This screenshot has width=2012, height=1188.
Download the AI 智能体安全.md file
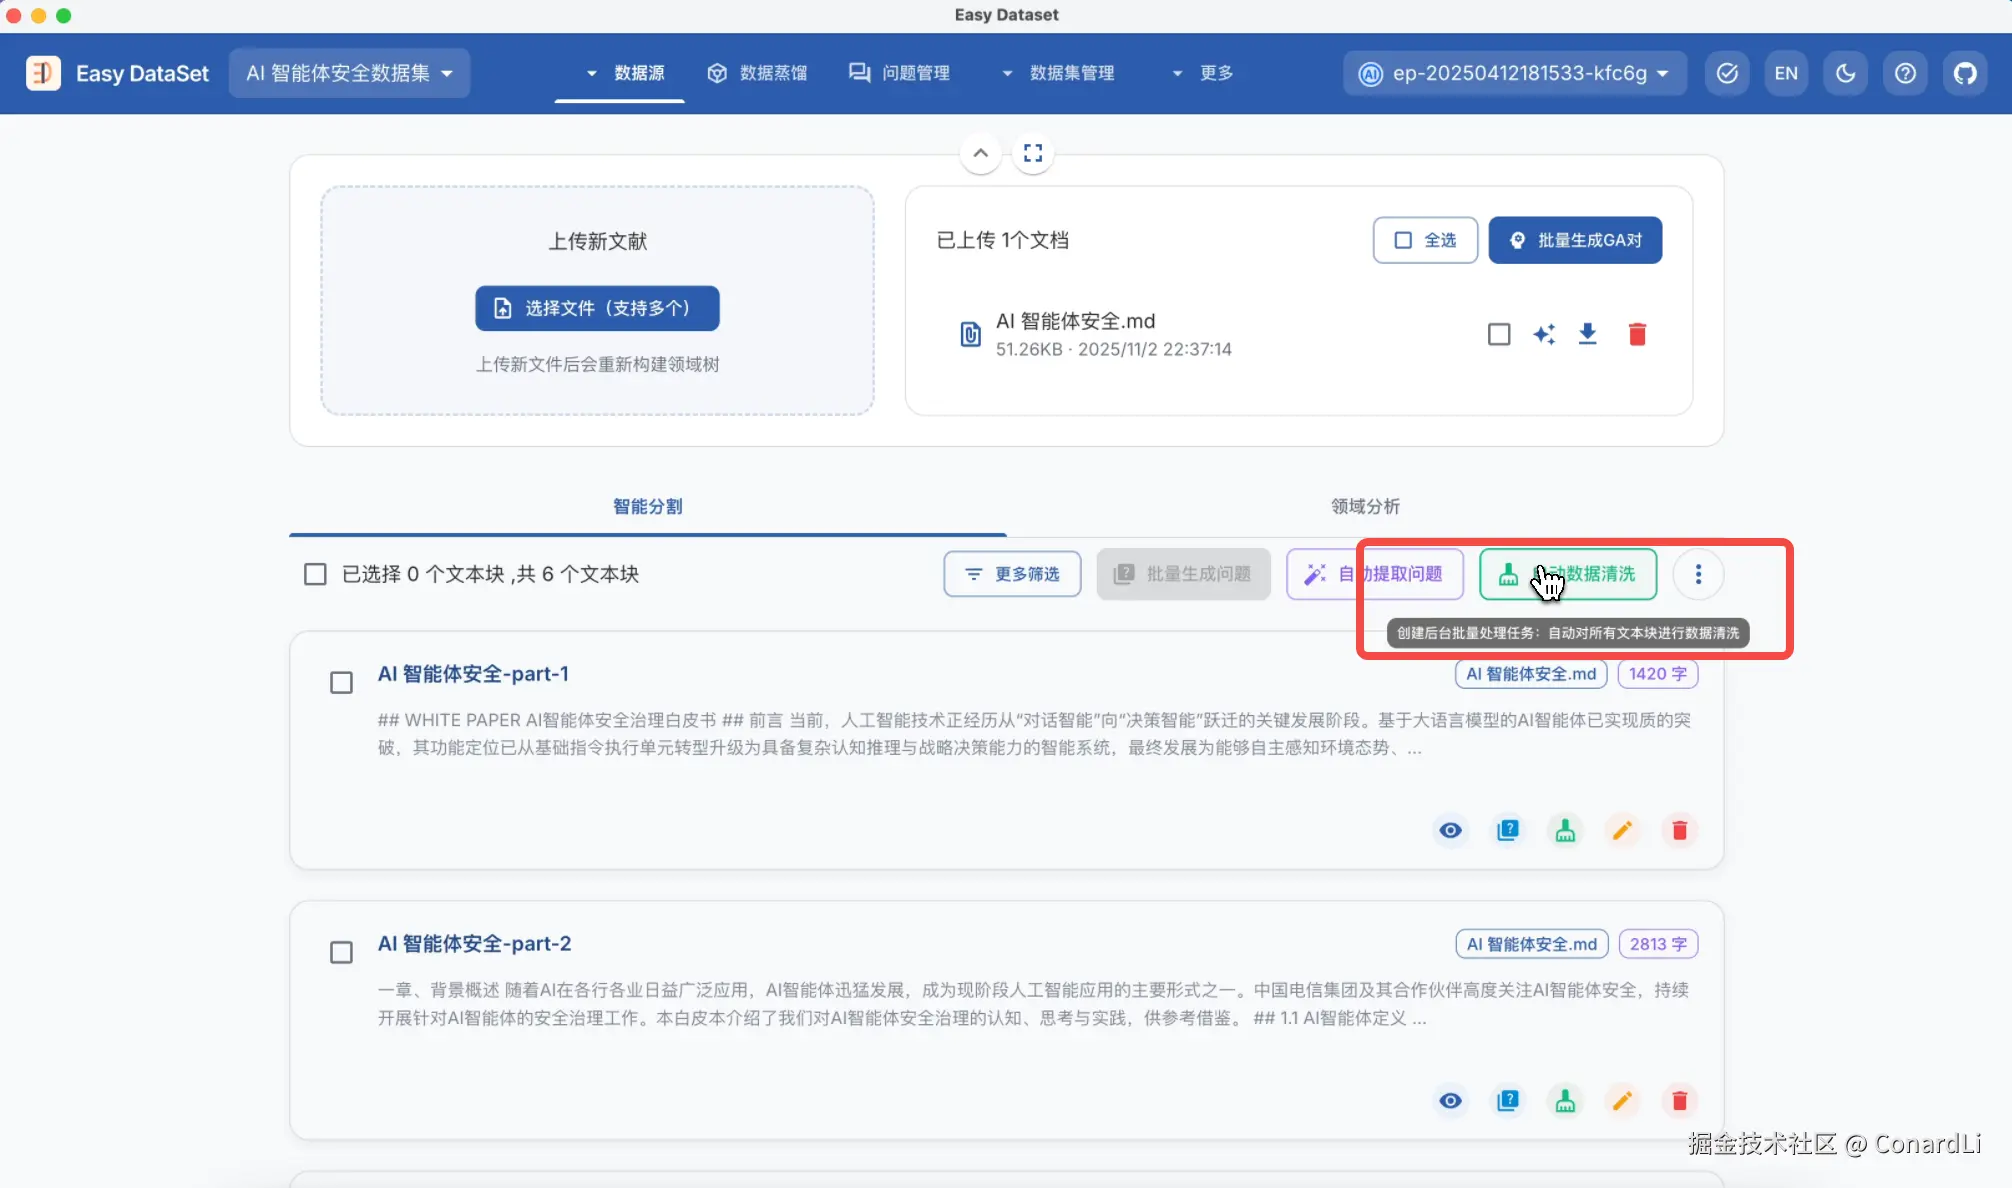[1587, 334]
